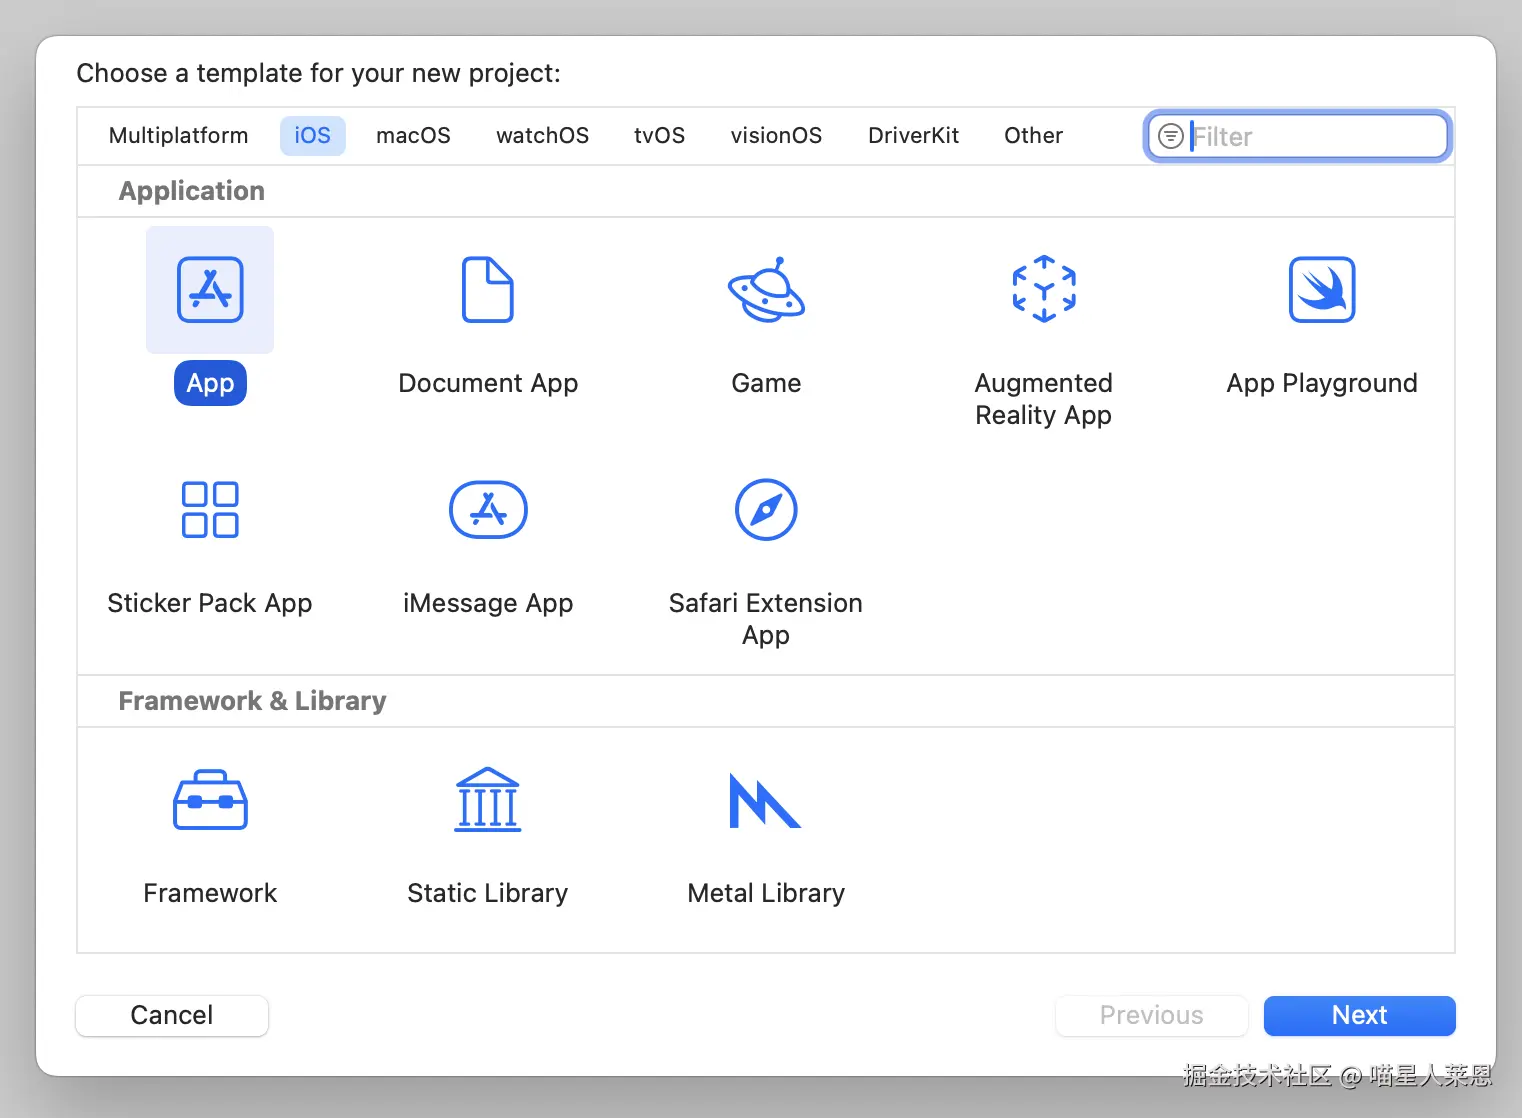1522x1118 pixels.
Task: Click the Cancel button
Action: tap(172, 1016)
